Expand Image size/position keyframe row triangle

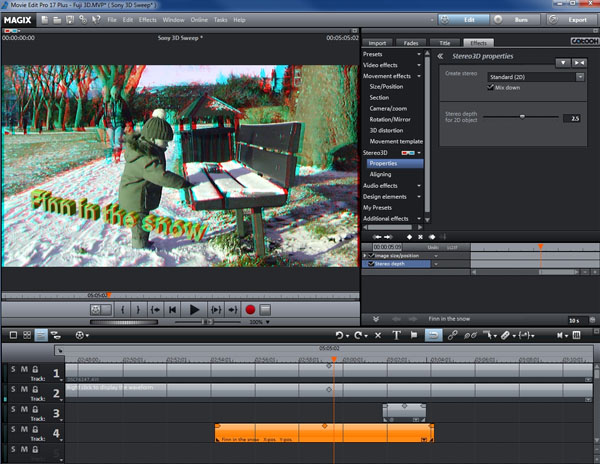(365, 256)
